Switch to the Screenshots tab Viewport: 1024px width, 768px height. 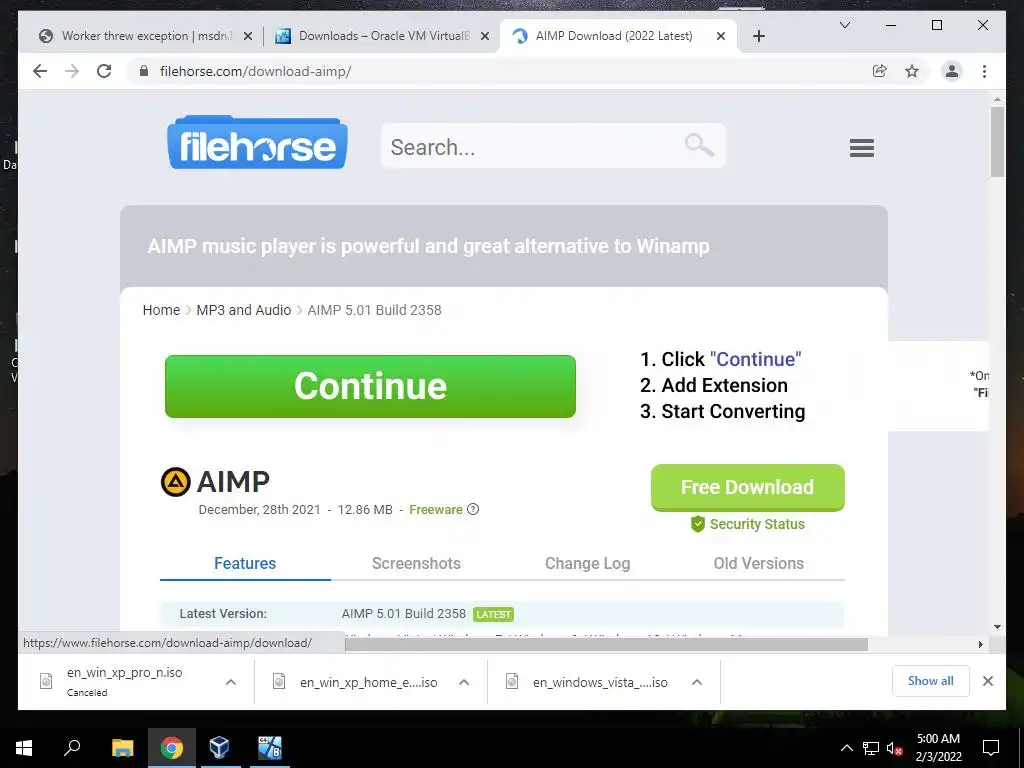click(416, 563)
